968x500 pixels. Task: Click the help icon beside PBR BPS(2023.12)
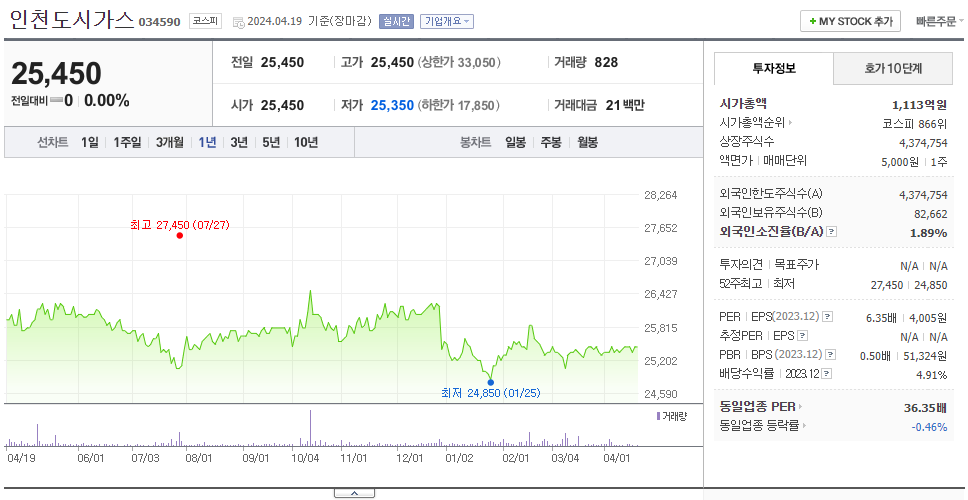(831, 355)
